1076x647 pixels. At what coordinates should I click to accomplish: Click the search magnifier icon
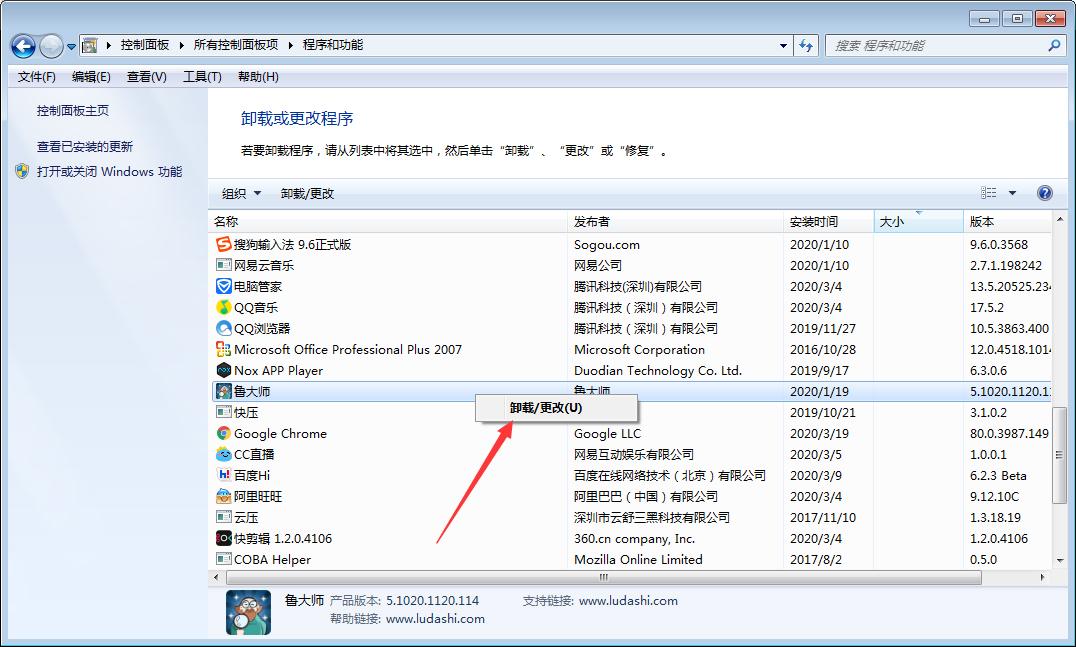click(1054, 45)
